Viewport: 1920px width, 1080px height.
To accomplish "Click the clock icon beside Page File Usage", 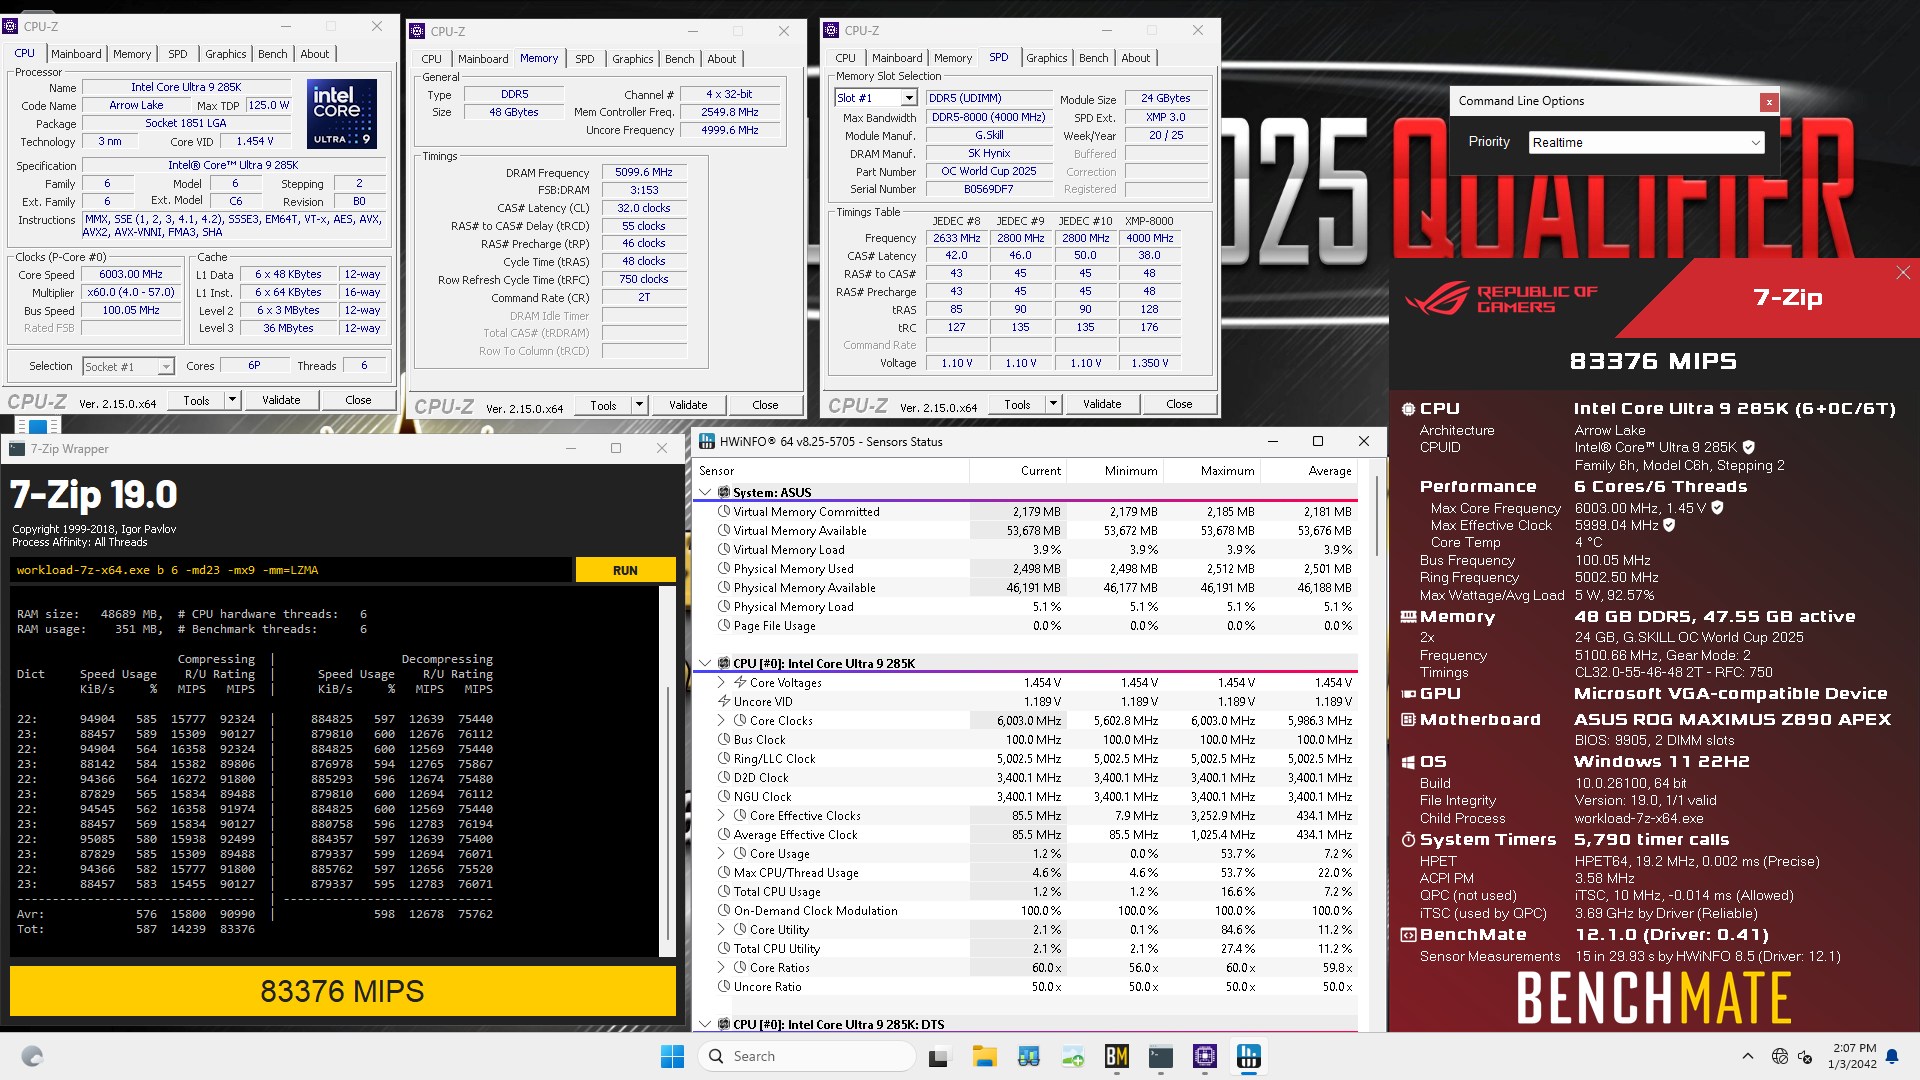I will 724,625.
